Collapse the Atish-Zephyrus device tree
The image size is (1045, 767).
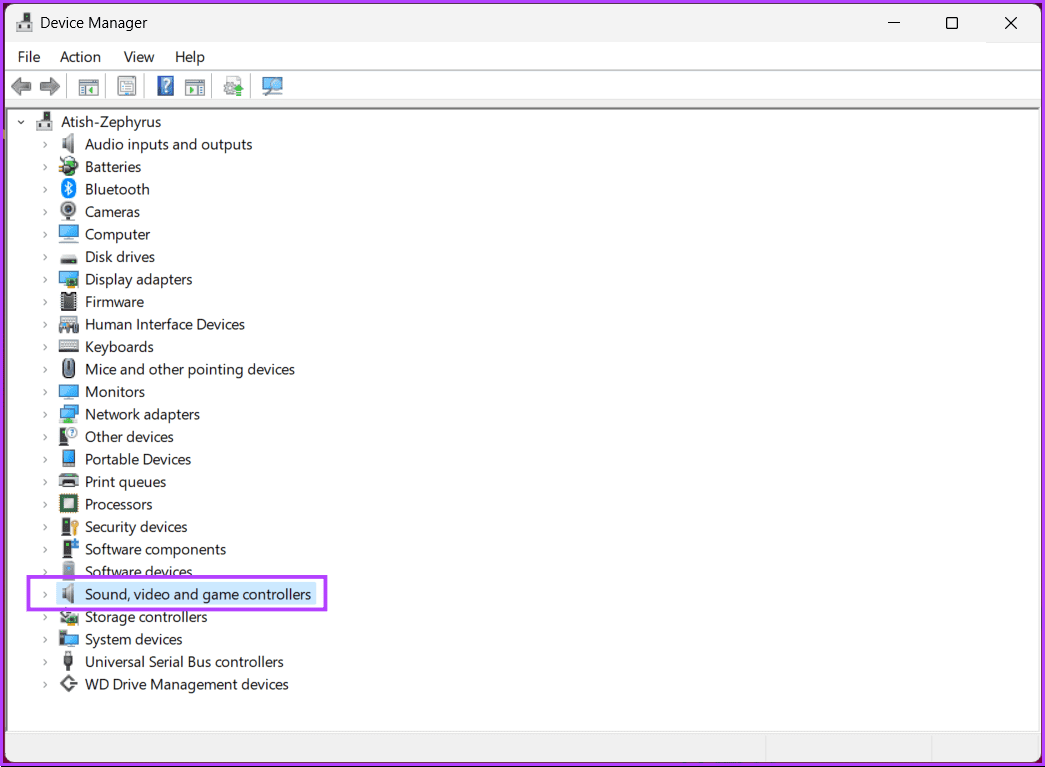[x=21, y=121]
